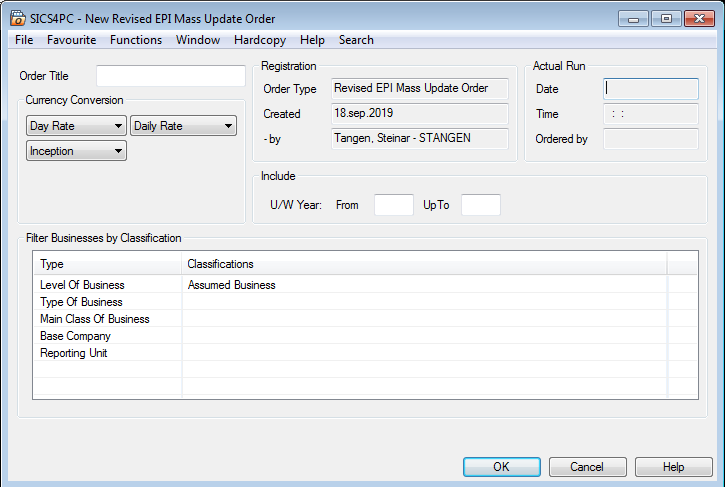Click the Order Type field
725x487 pixels.
tap(420, 88)
